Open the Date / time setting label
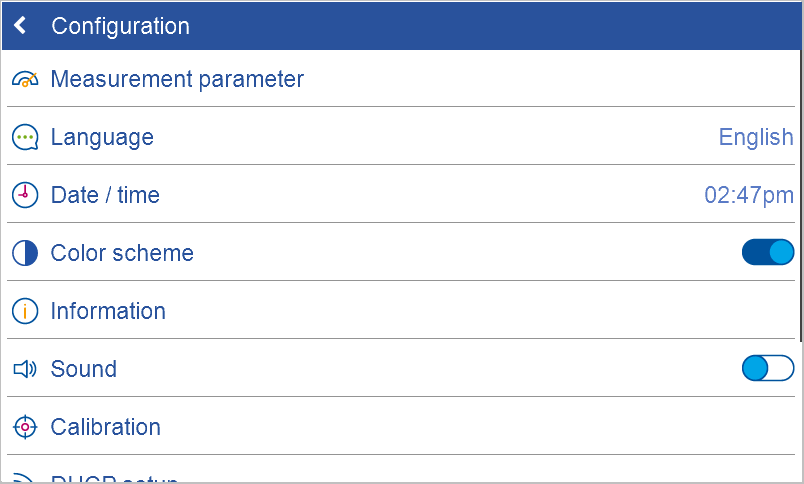Viewport: 804px width, 484px height. point(105,195)
